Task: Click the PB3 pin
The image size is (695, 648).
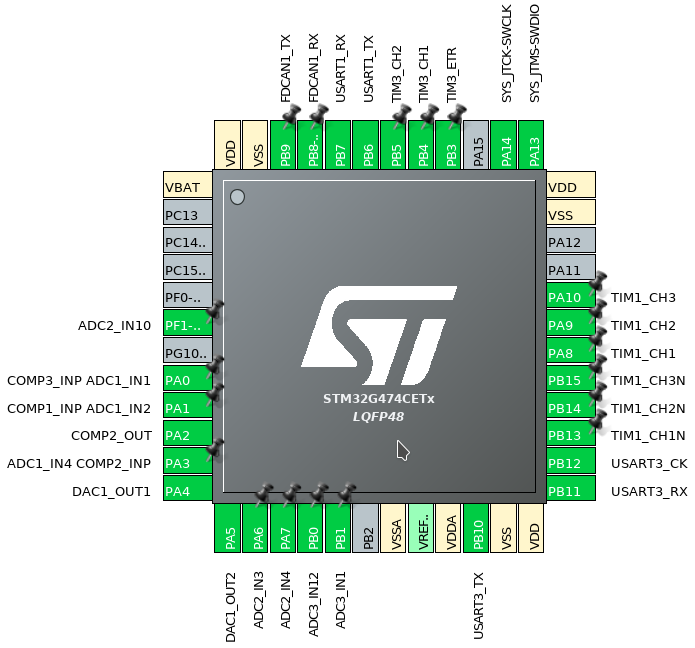Action: click(x=449, y=145)
